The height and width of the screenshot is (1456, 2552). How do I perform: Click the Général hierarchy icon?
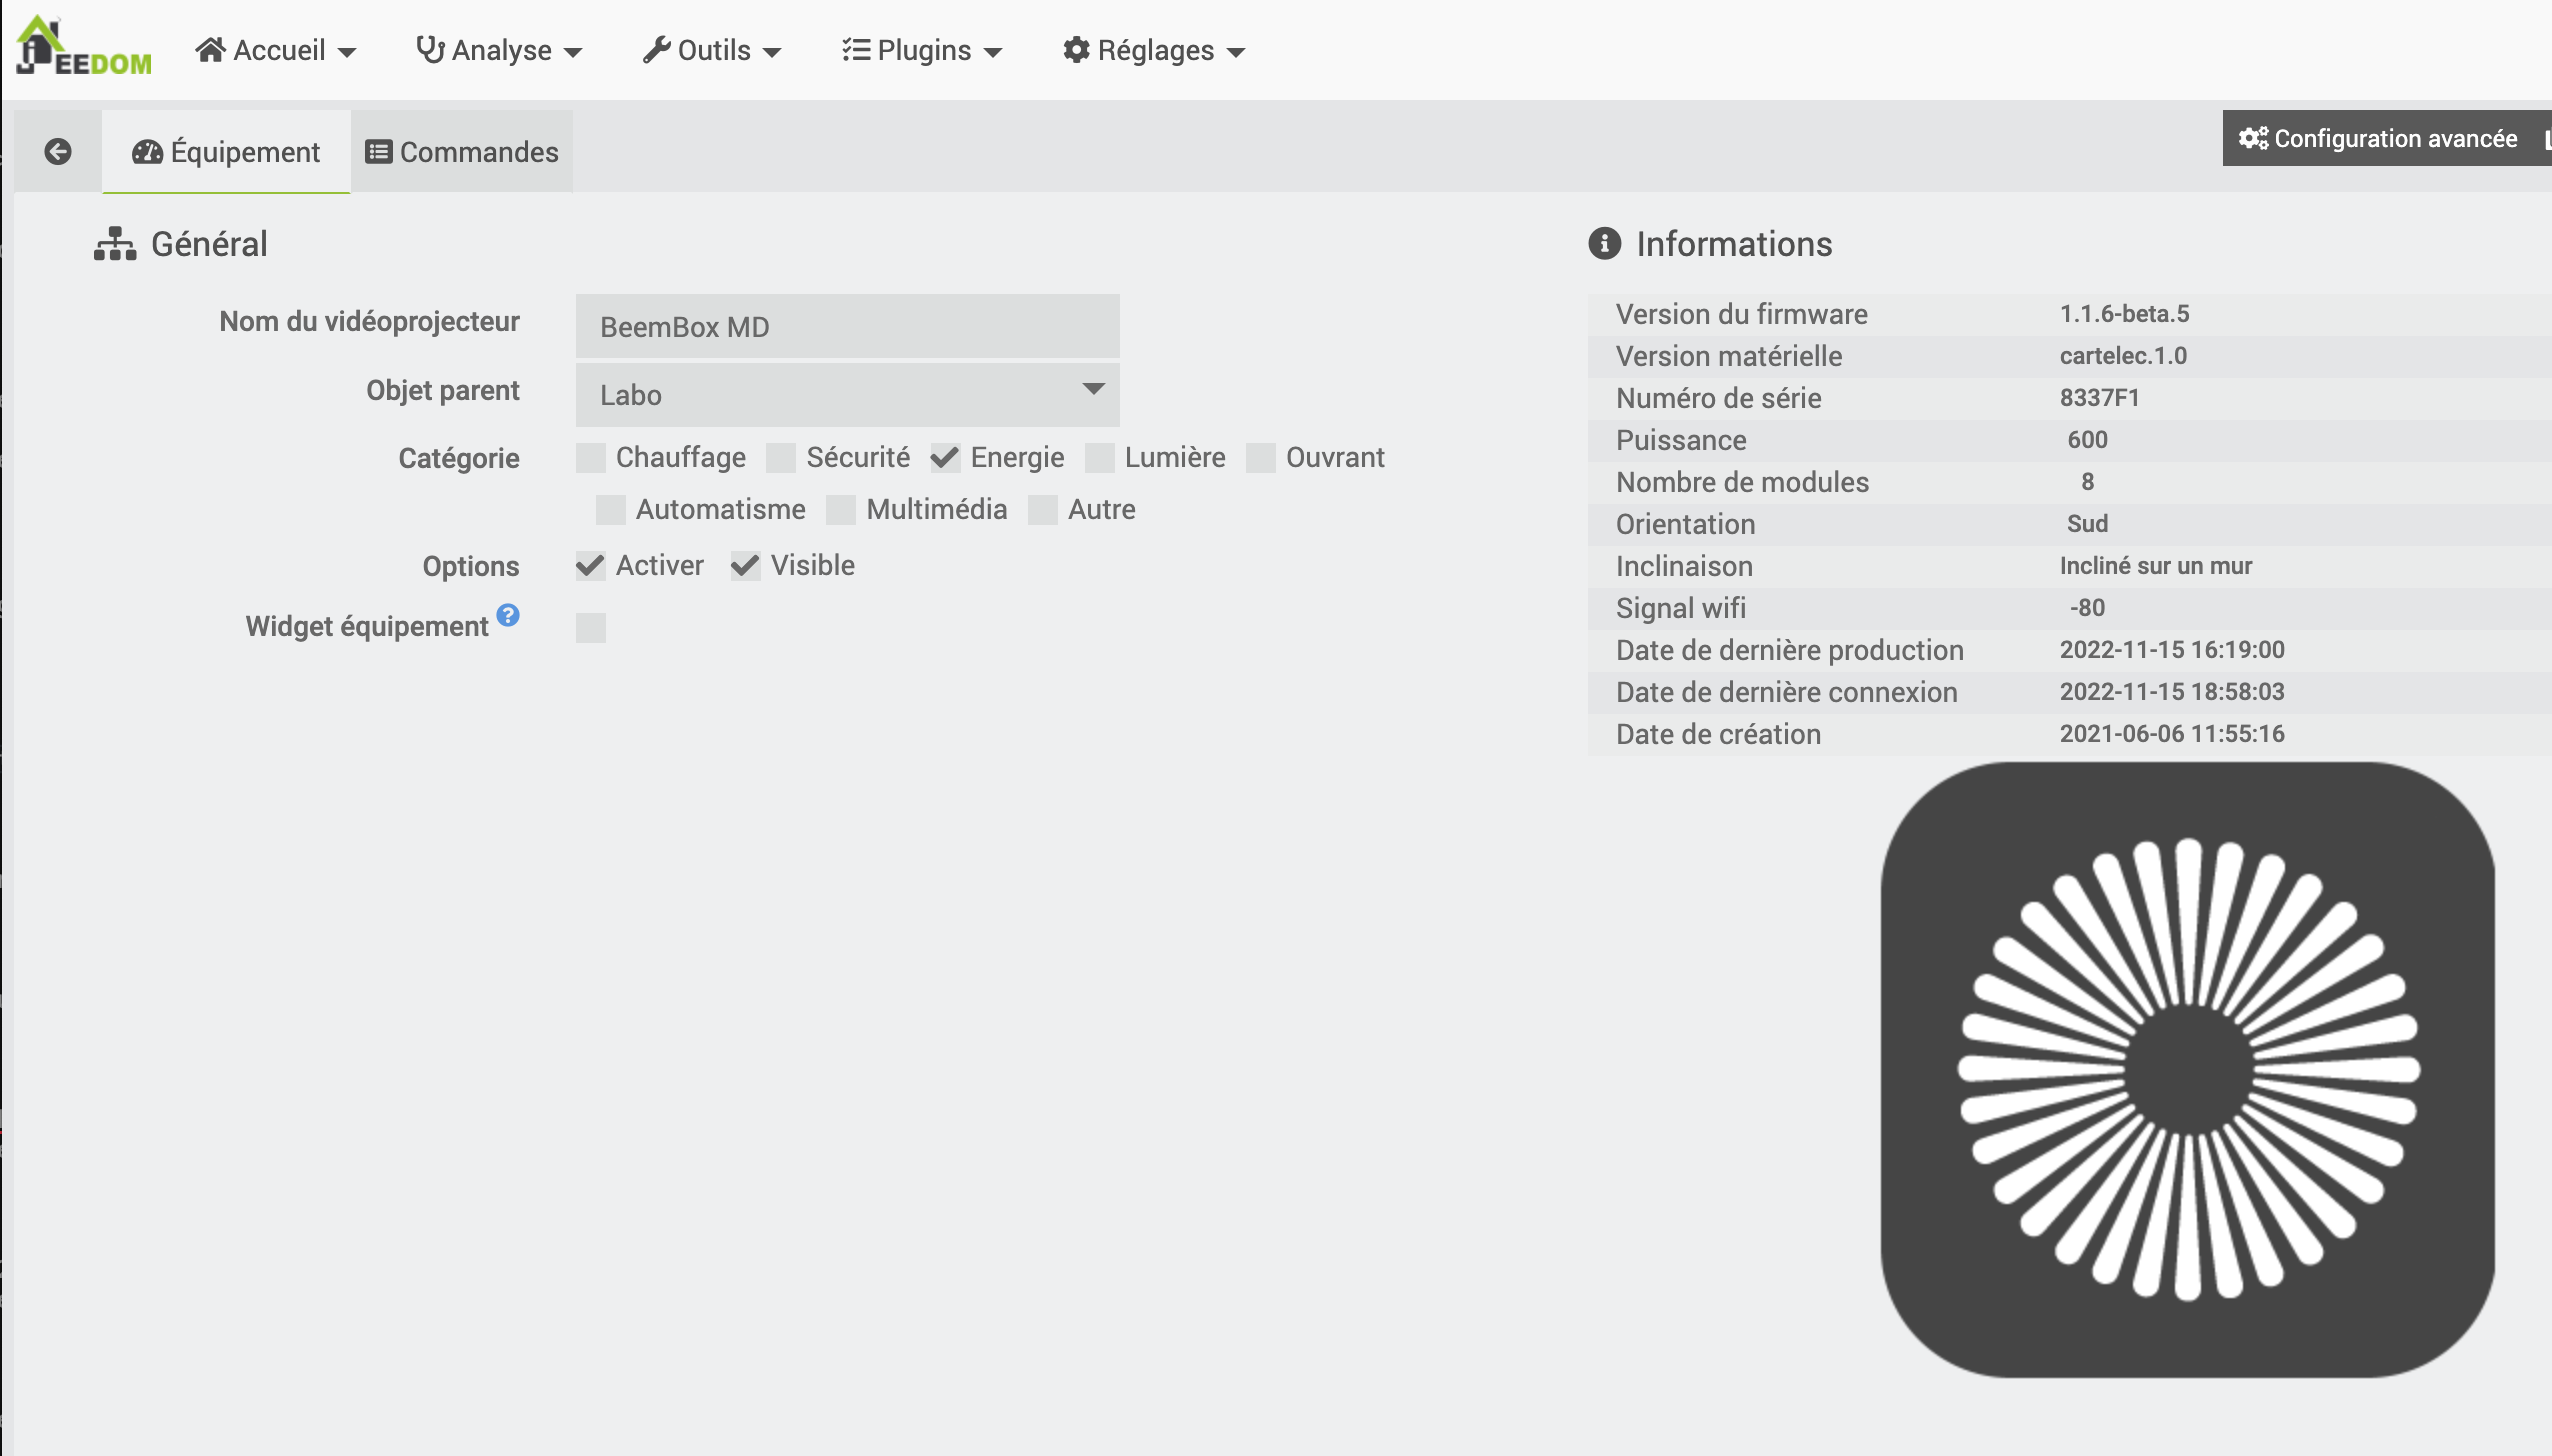click(115, 243)
